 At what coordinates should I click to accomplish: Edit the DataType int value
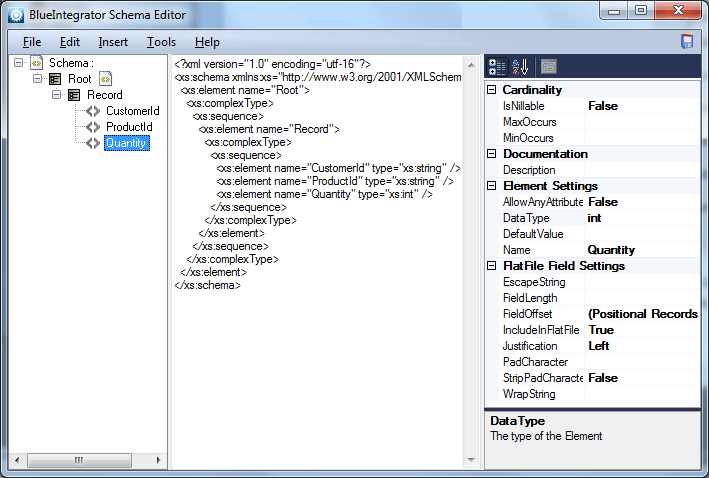click(642, 218)
